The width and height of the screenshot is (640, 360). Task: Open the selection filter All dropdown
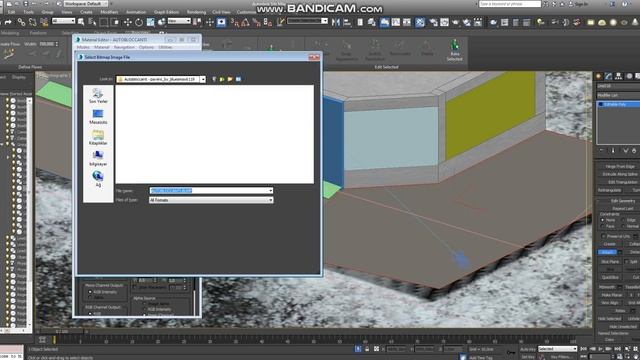tap(63, 21)
